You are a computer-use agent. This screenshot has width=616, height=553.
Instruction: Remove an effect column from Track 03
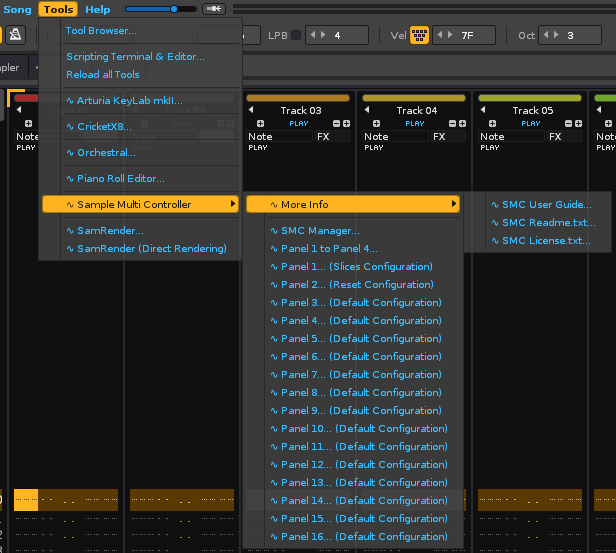pos(336,123)
